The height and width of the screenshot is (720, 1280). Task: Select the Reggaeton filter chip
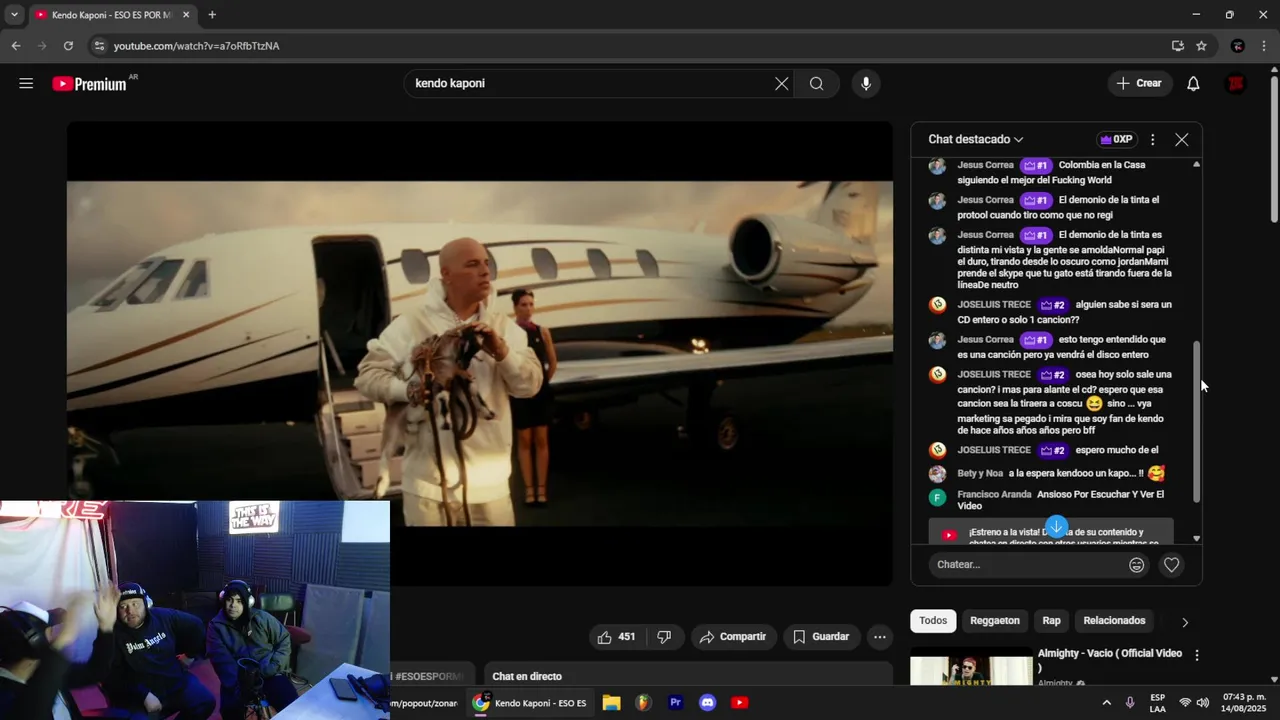pyautogui.click(x=995, y=621)
